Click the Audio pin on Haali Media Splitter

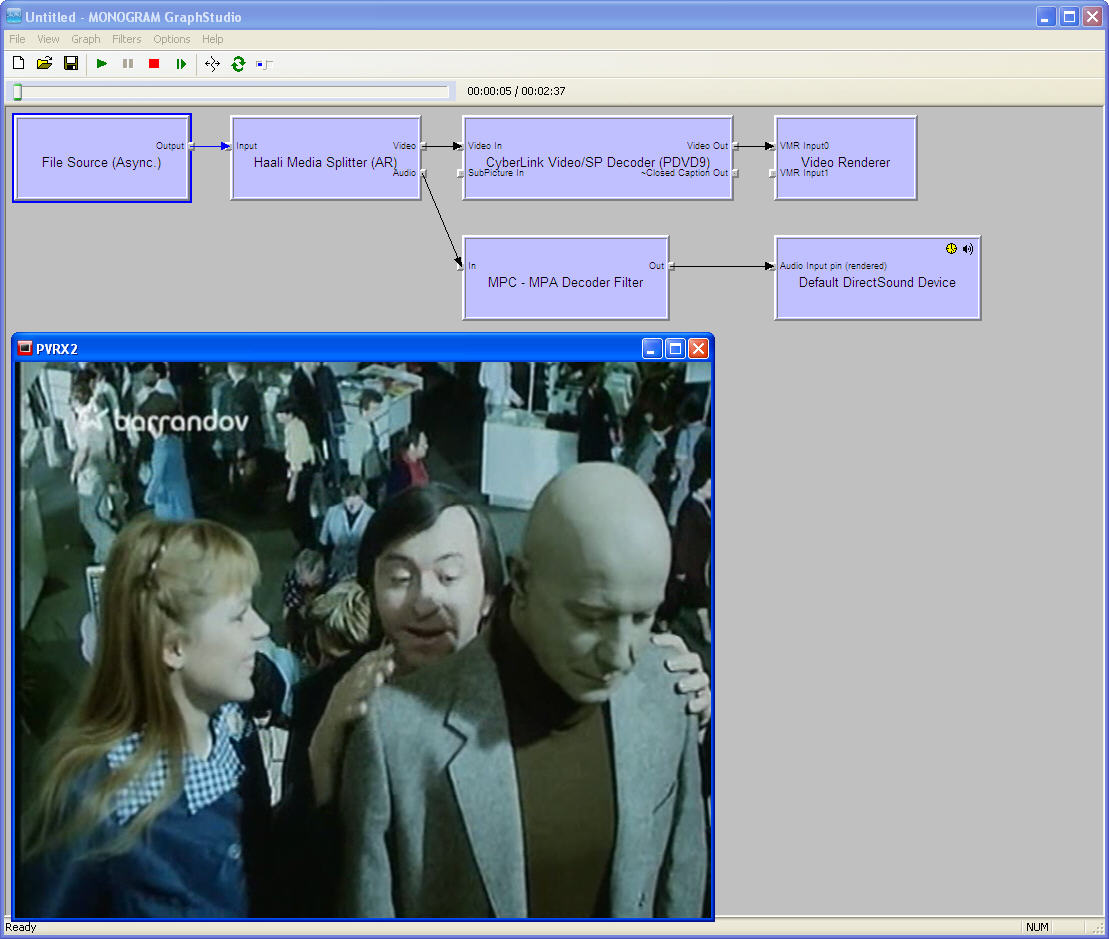pyautogui.click(x=423, y=173)
